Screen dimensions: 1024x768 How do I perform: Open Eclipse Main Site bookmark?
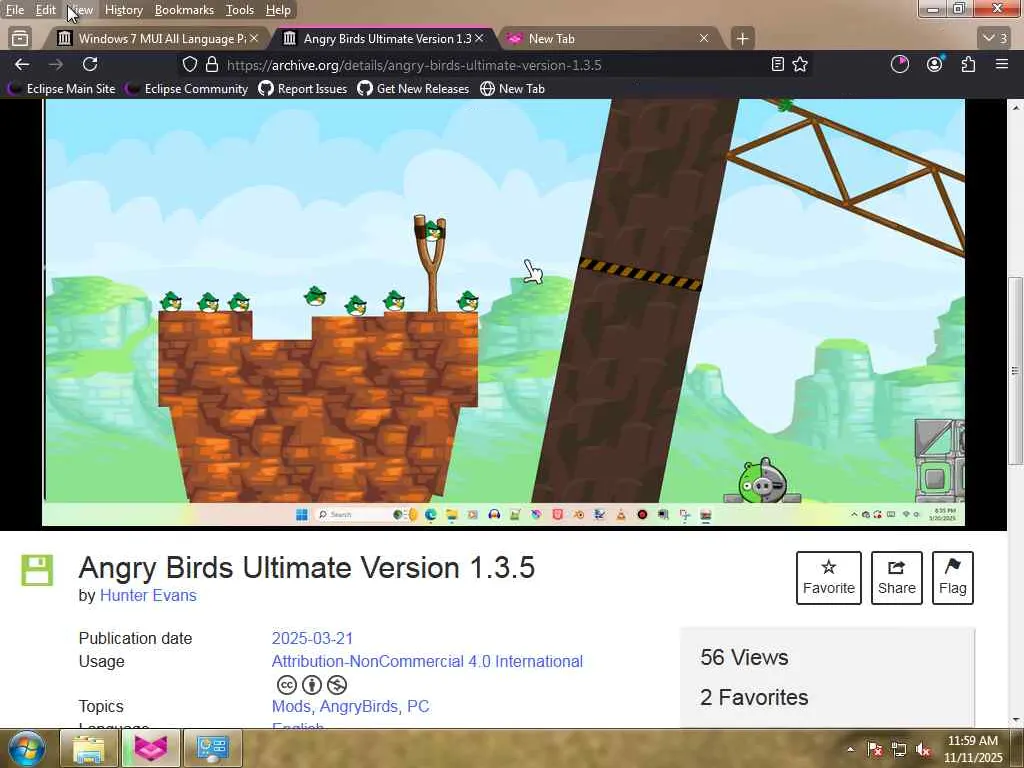point(61,89)
